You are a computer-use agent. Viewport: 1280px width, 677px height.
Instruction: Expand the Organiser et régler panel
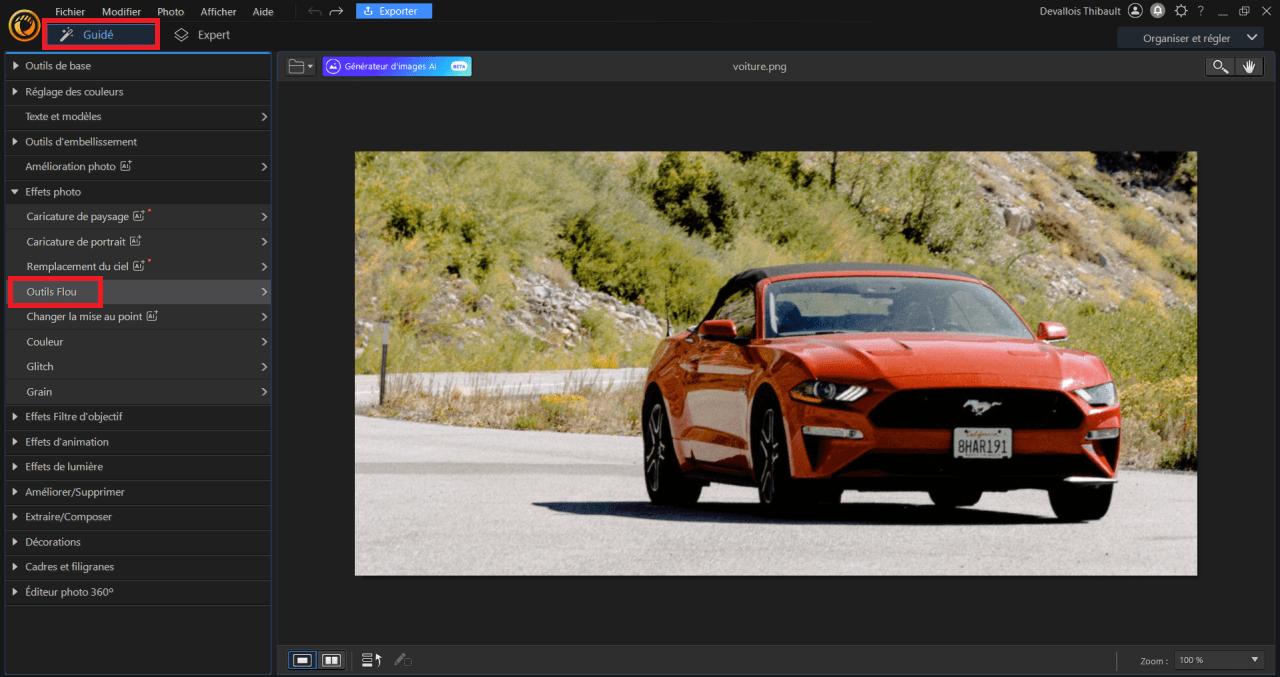(x=1189, y=36)
